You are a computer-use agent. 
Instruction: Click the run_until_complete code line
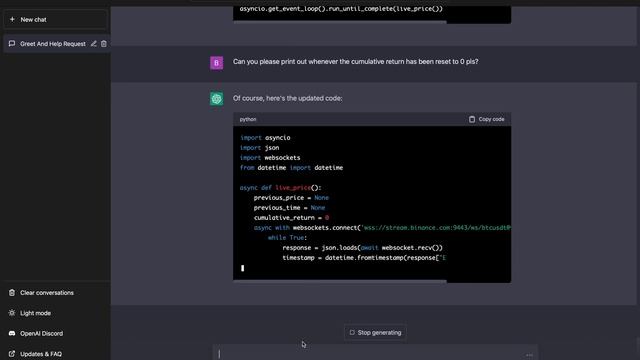tap(341, 9)
